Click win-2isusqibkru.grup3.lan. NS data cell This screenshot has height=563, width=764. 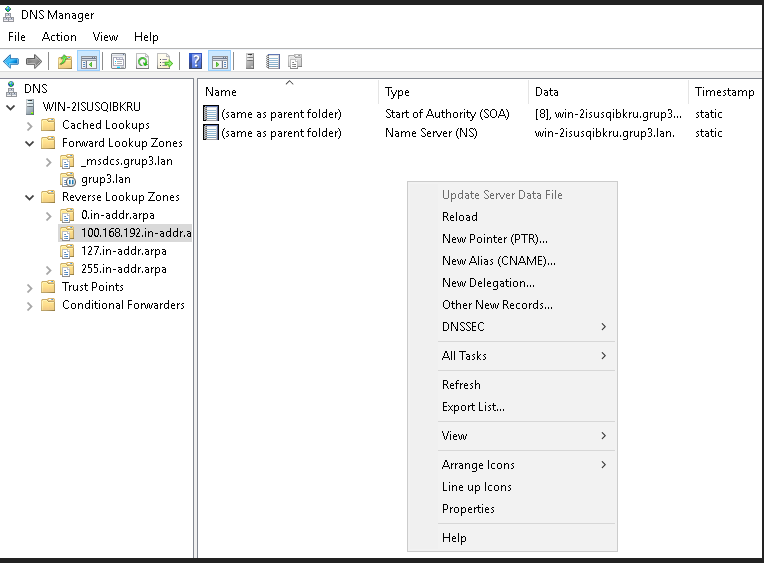(x=605, y=133)
